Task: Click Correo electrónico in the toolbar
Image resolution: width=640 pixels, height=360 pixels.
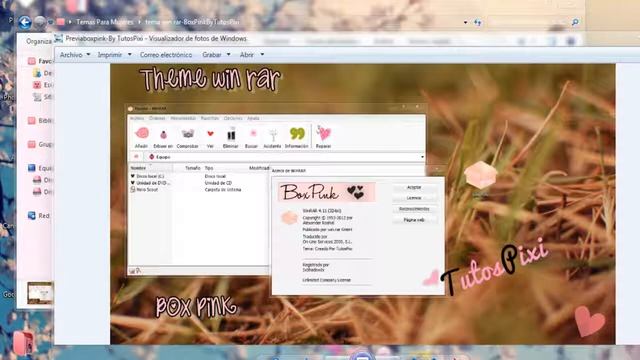Action: pos(166,55)
